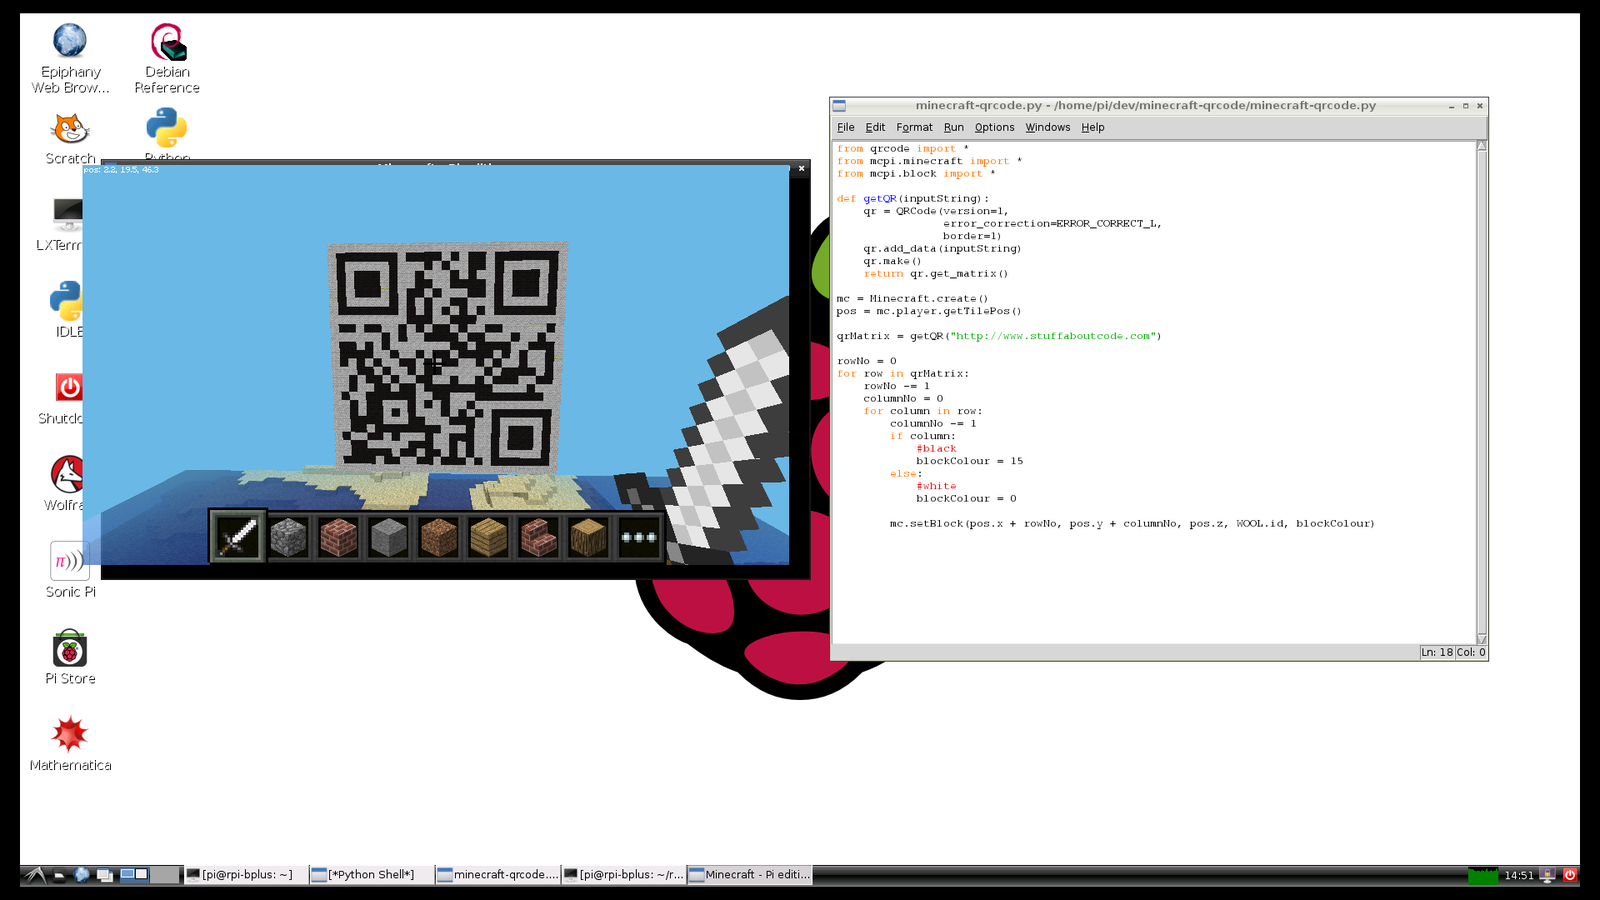Click the IDLE editor vertical scrollbar
The width and height of the screenshot is (1600, 900).
[x=1482, y=392]
